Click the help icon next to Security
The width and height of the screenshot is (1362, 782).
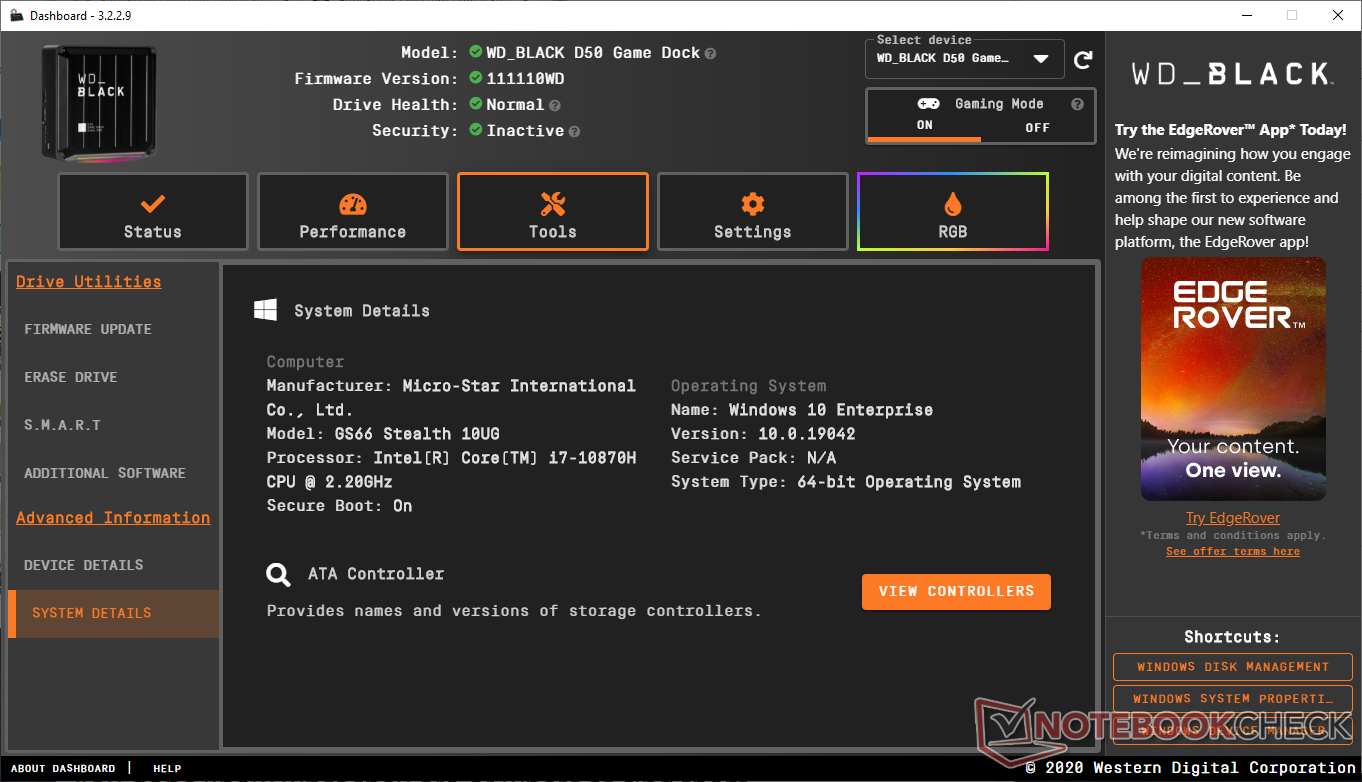click(574, 131)
